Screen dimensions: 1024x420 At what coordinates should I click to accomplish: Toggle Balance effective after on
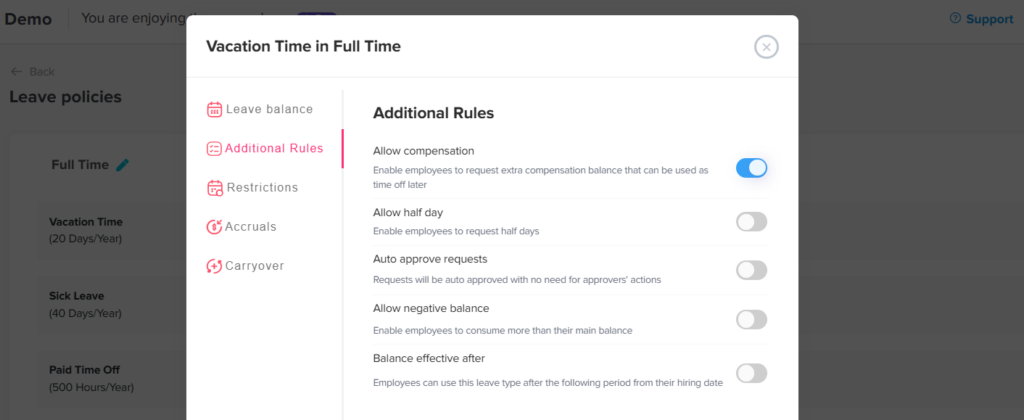tap(751, 373)
